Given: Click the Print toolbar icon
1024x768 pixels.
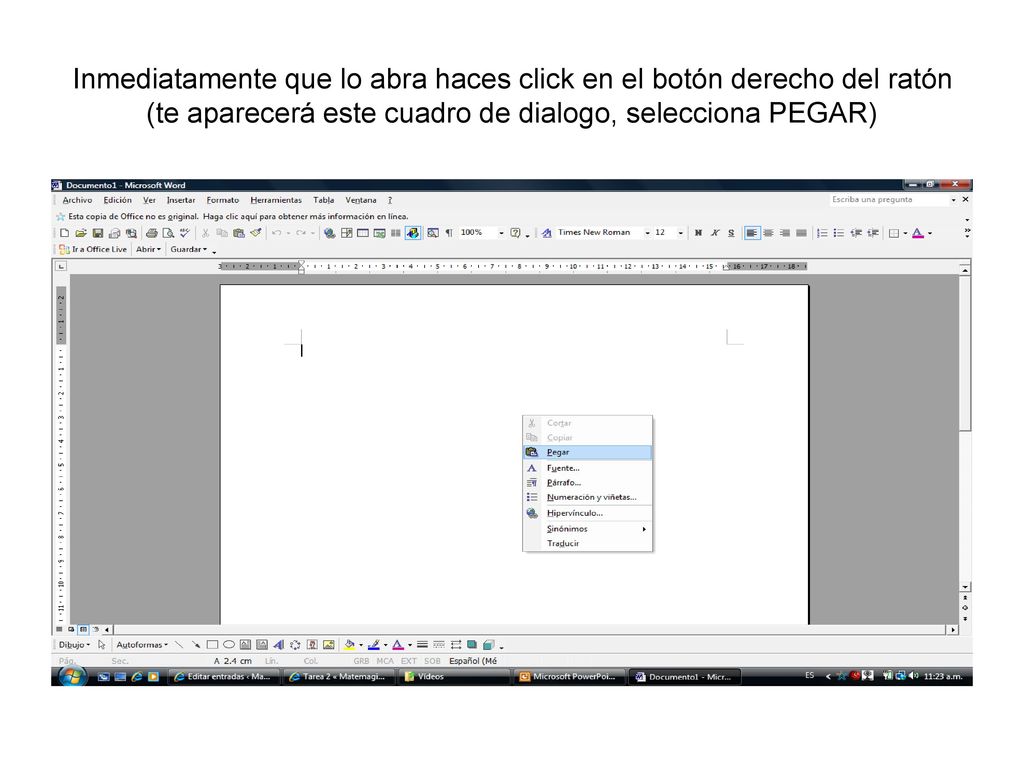Looking at the screenshot, I should (x=152, y=233).
